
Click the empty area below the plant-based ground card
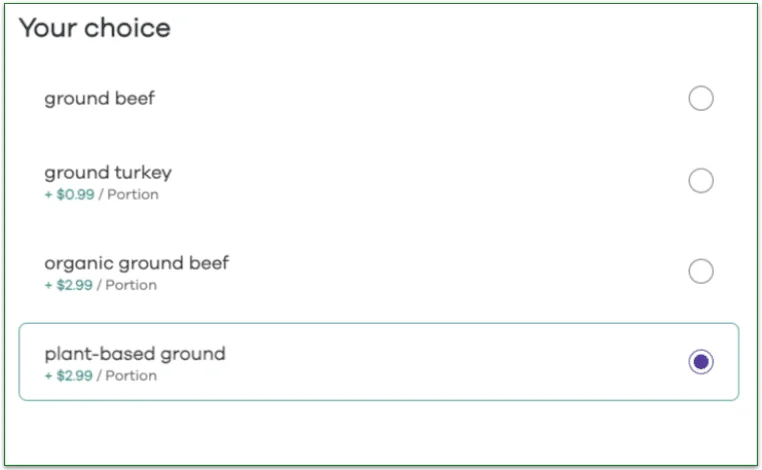point(380,432)
